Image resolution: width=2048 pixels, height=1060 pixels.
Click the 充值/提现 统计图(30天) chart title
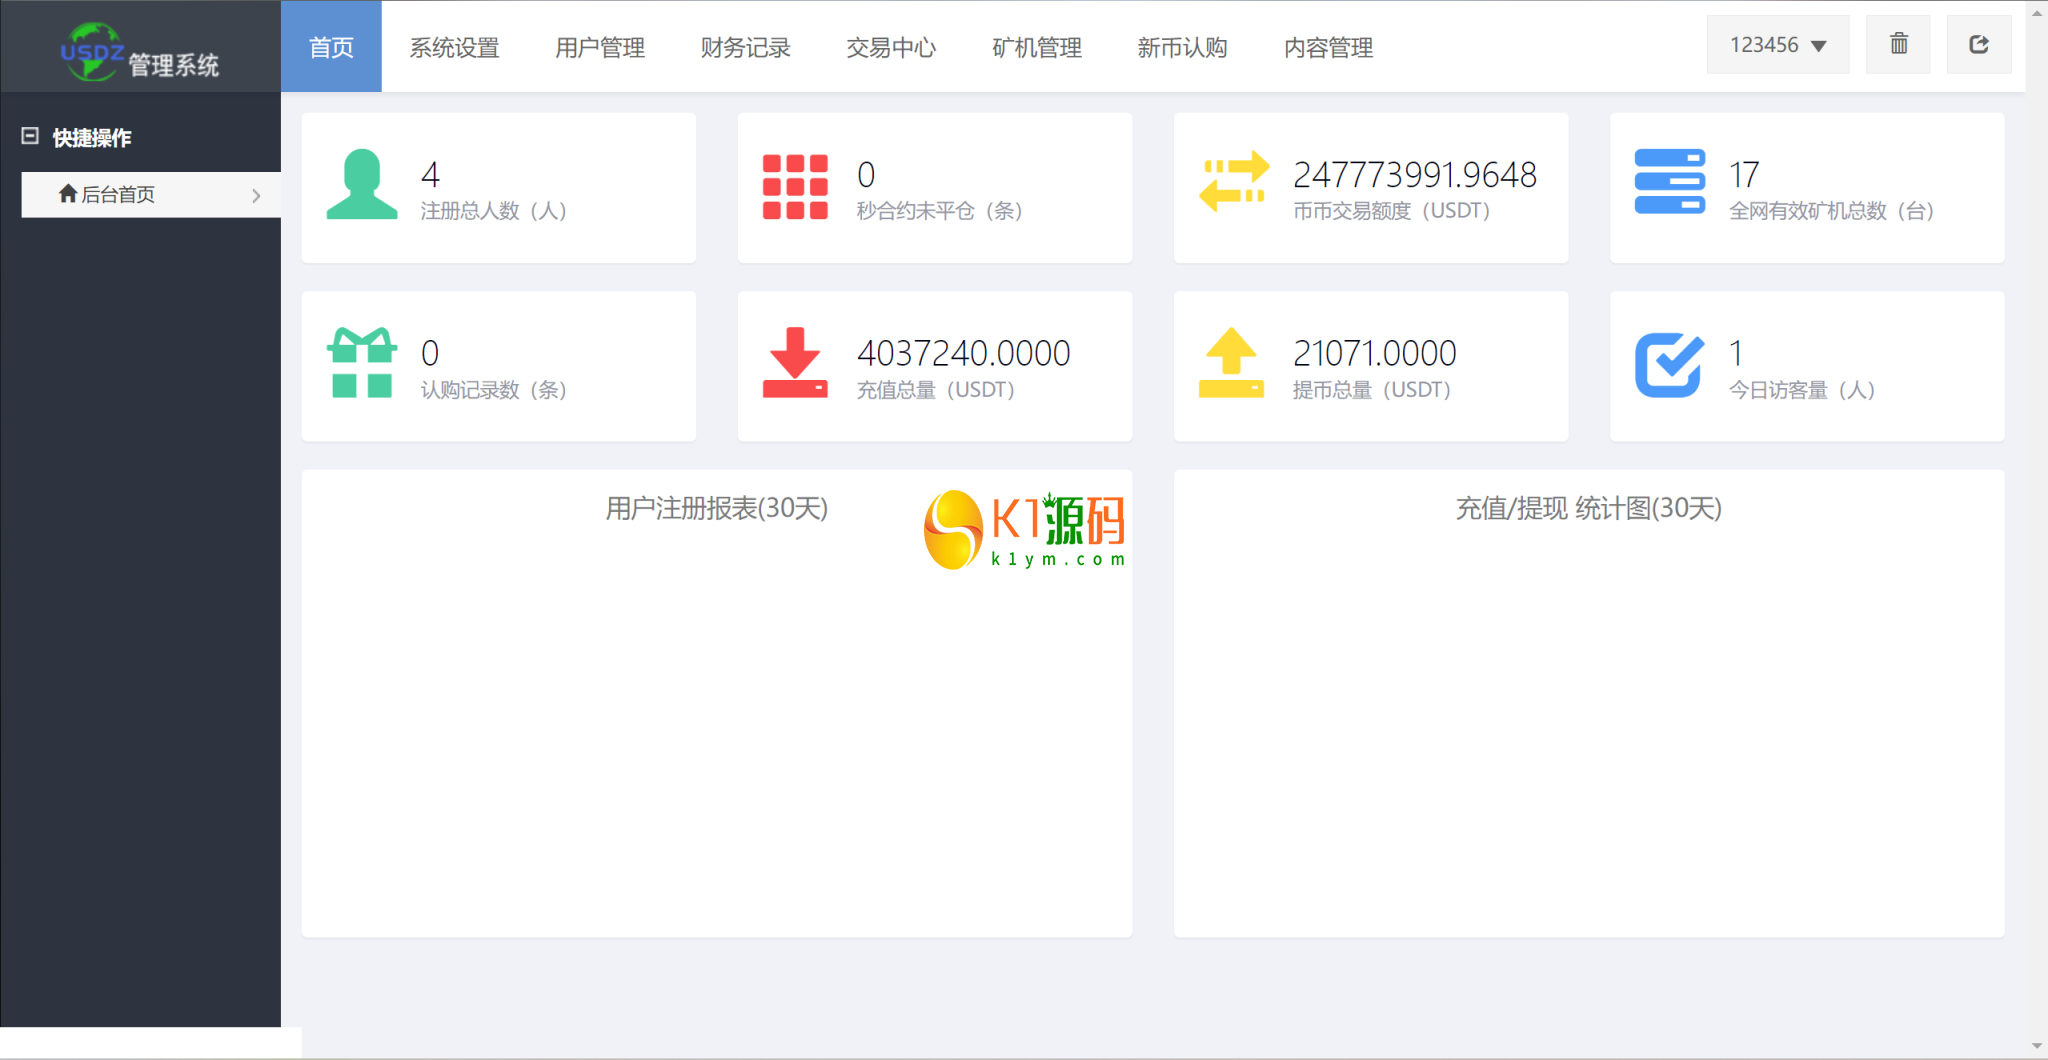pyautogui.click(x=1589, y=508)
